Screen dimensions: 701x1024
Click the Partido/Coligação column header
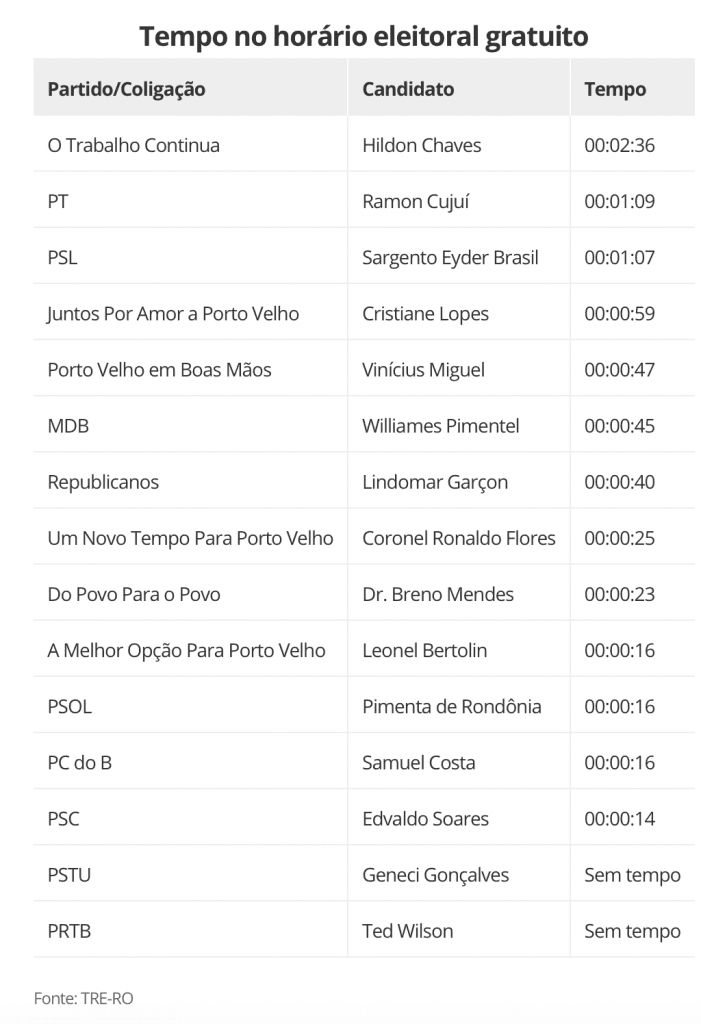click(126, 89)
